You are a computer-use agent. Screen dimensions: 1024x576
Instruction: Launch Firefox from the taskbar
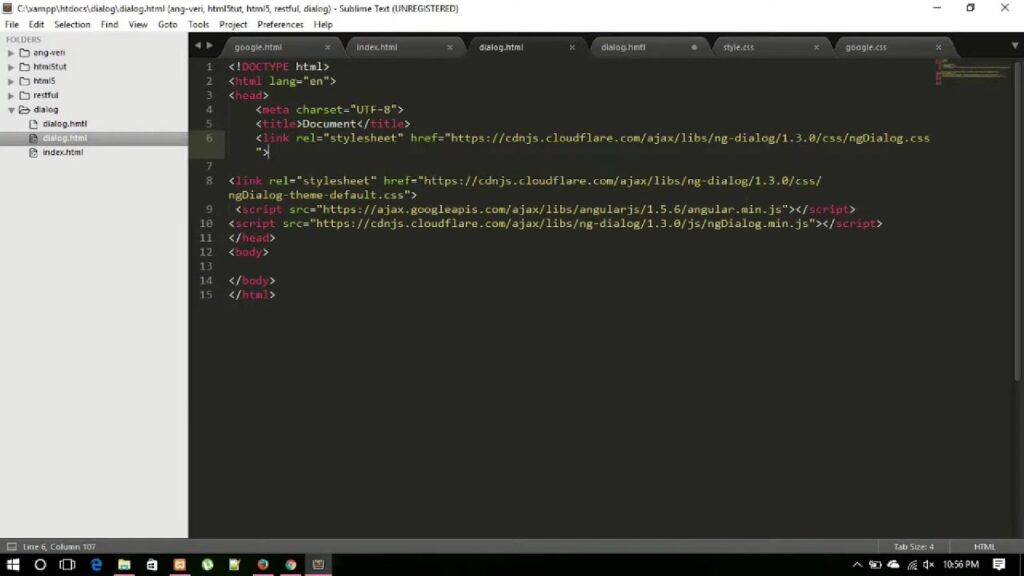(x=263, y=565)
